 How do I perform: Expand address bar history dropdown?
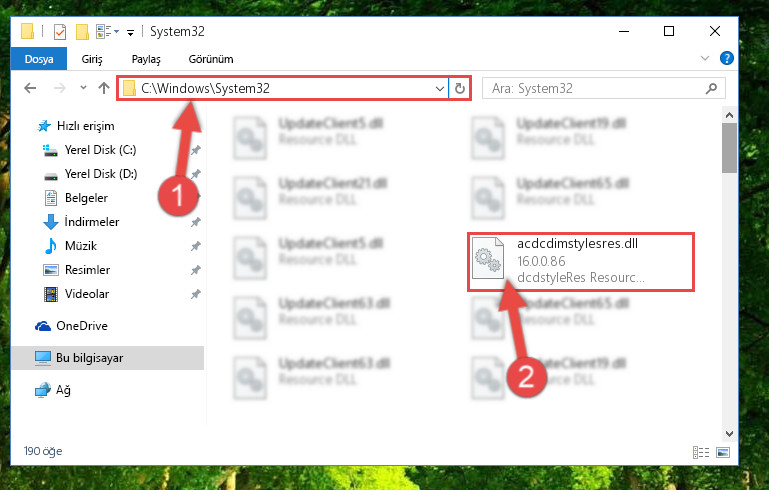[x=439, y=89]
